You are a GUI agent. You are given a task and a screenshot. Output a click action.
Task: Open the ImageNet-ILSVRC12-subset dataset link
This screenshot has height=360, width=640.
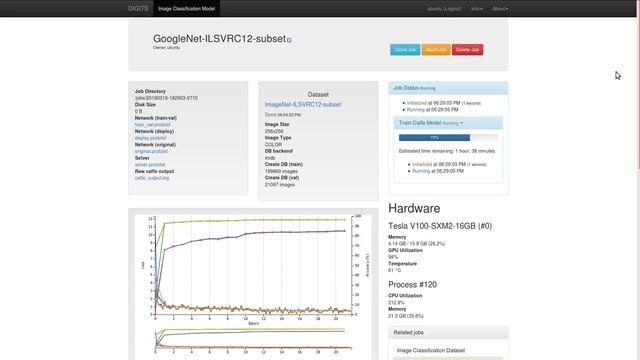tap(303, 104)
